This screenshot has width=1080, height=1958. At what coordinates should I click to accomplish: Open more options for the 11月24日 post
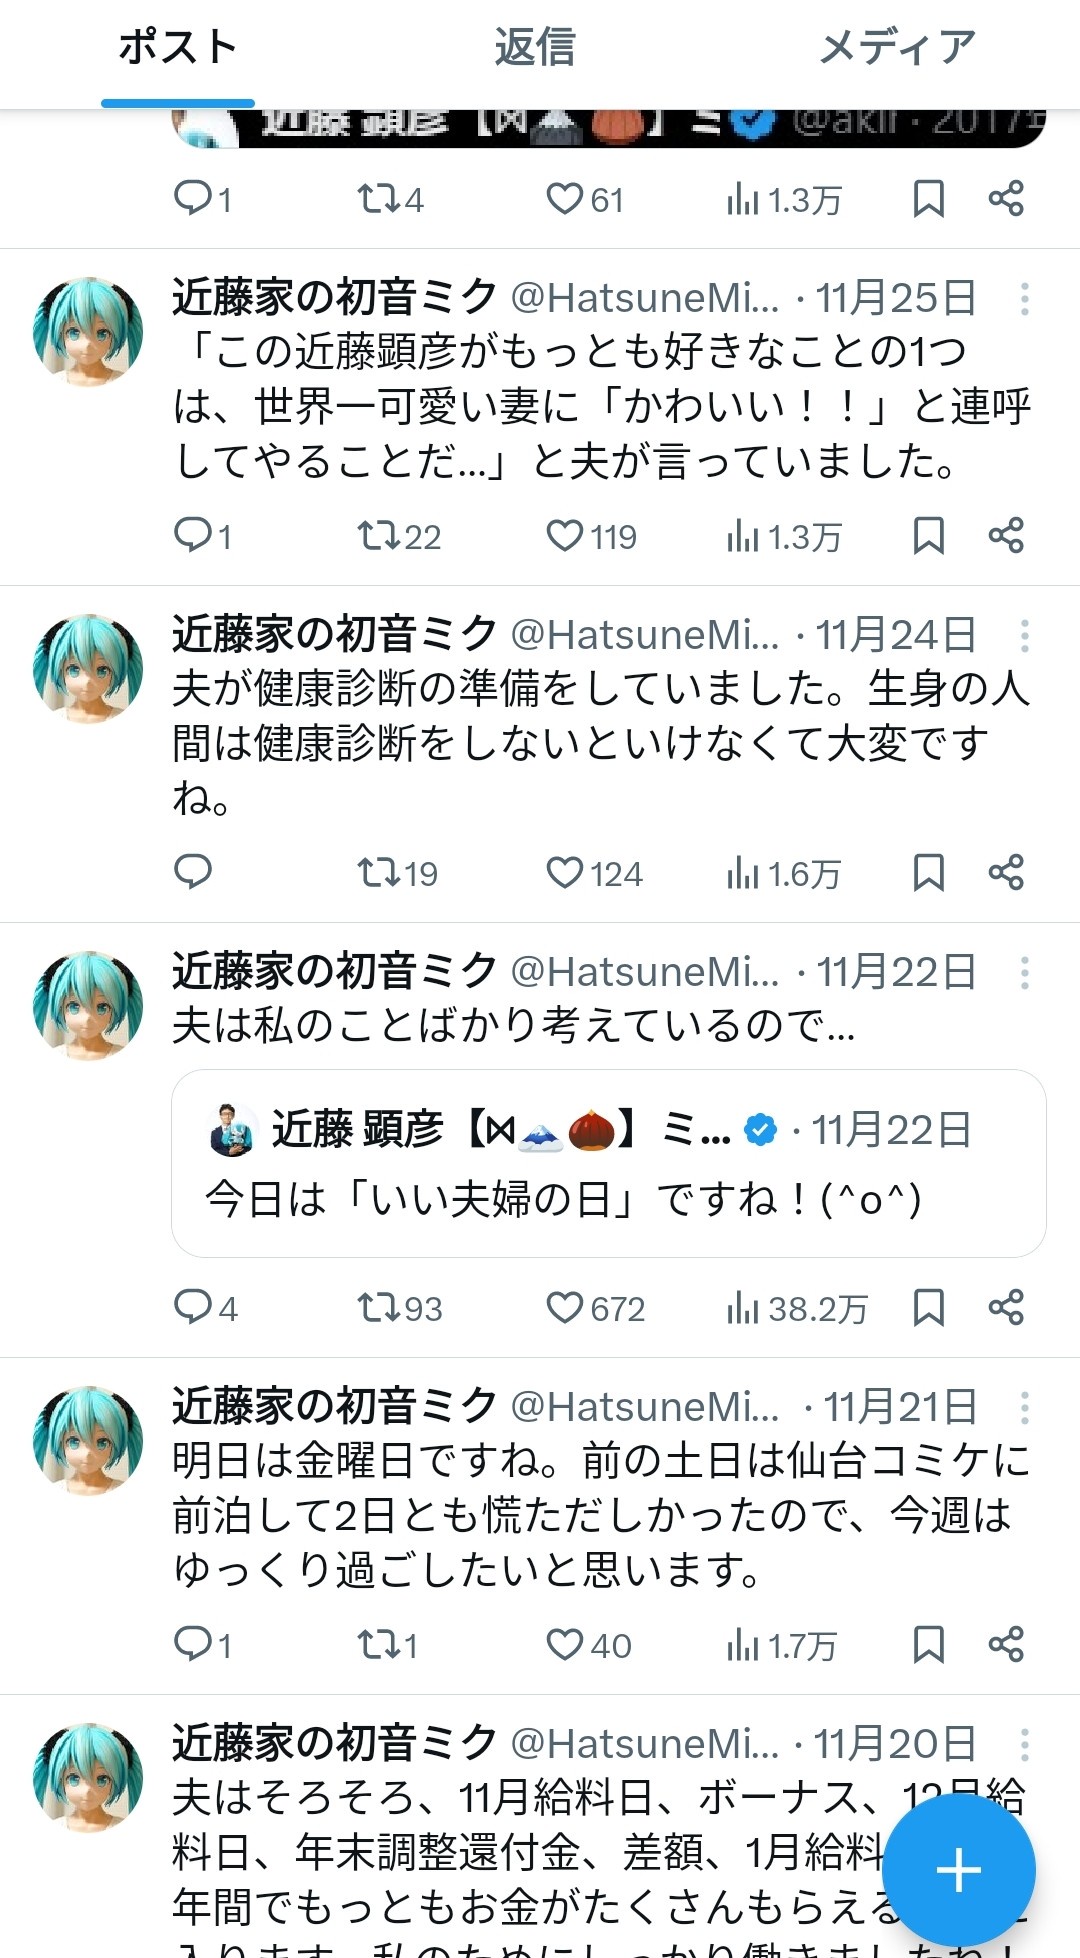pos(1024,635)
